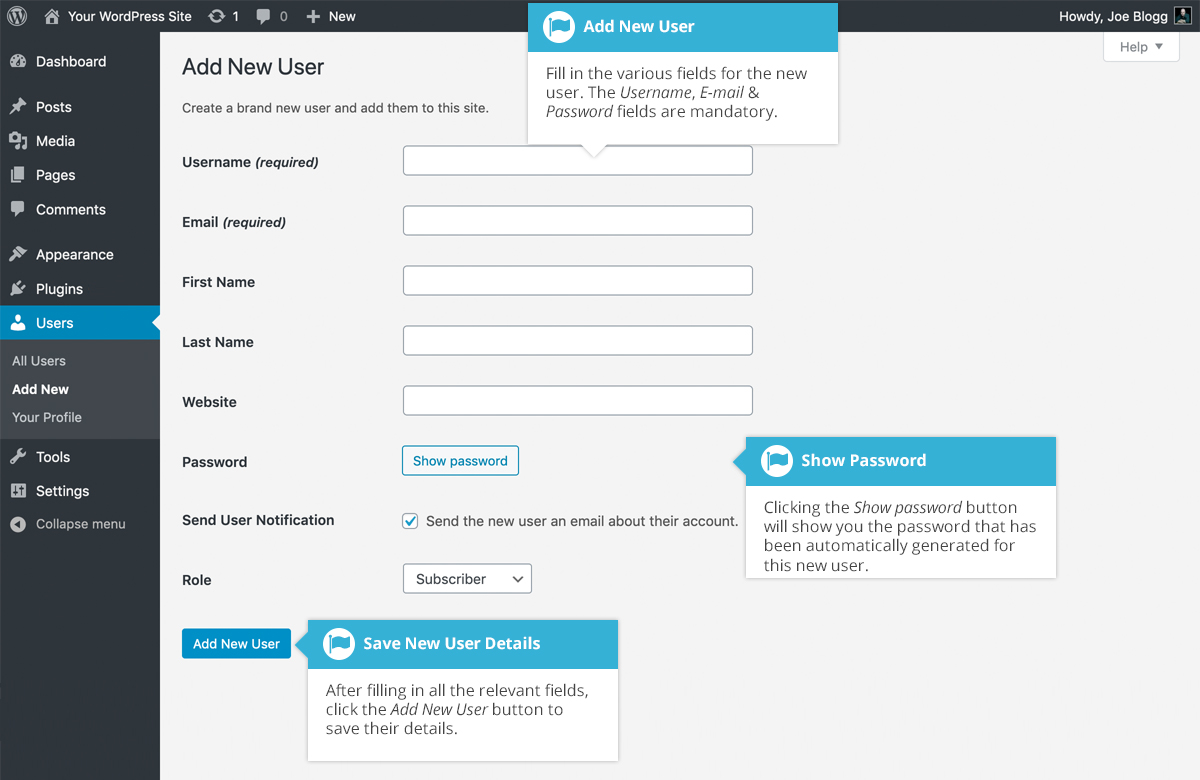Click the Collapse menu arrow icon
Viewport: 1200px width, 780px height.
pos(18,524)
